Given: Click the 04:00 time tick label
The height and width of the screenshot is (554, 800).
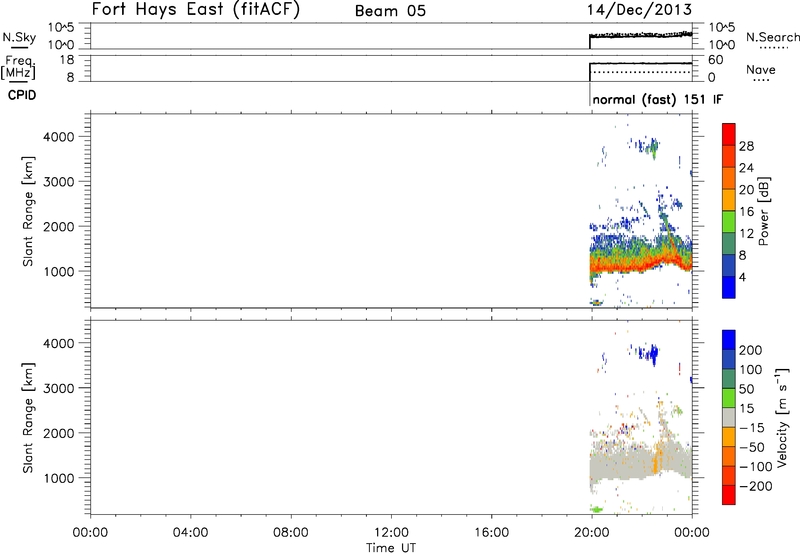Looking at the screenshot, I should tap(190, 533).
